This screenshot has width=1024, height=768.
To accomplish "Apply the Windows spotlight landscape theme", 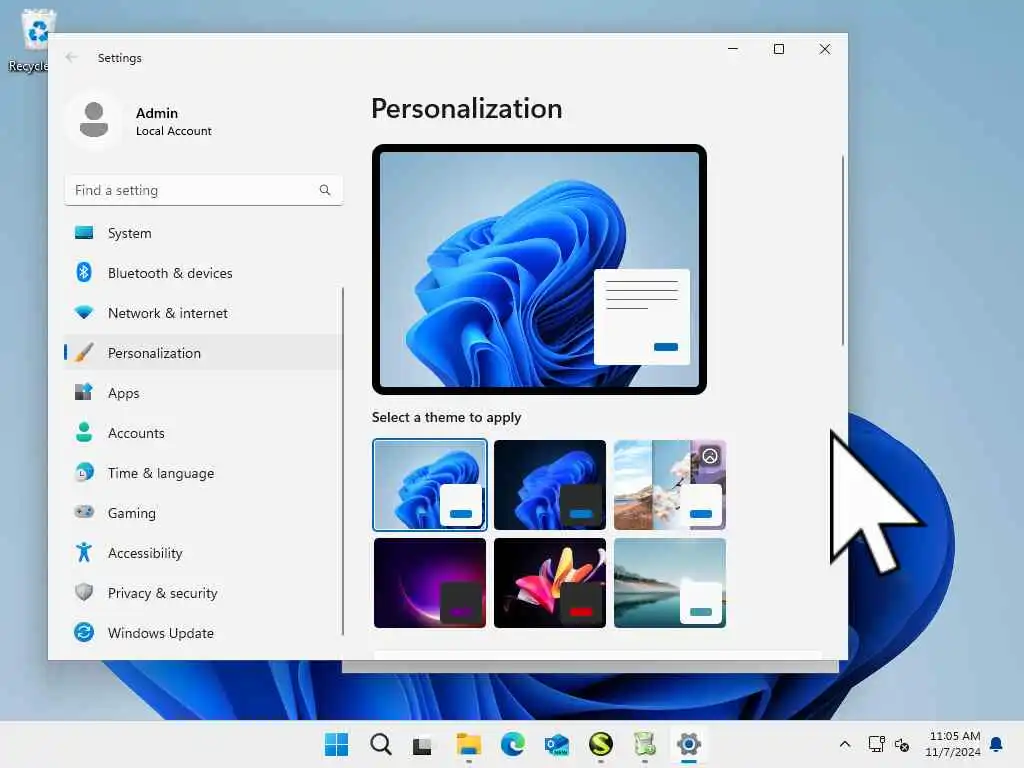I will tap(670, 485).
